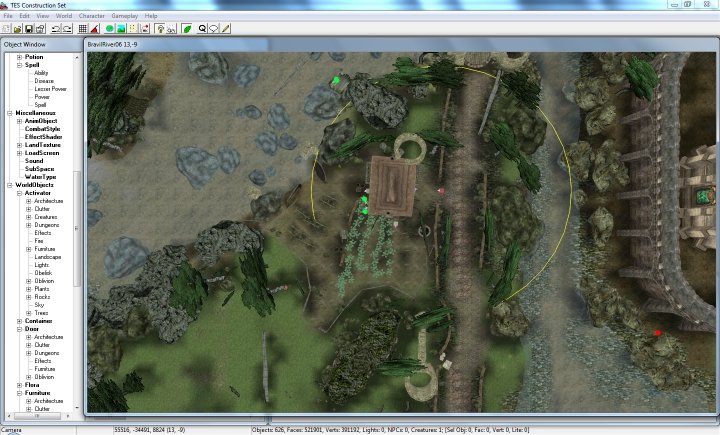Select the WaterType tree item
The height and width of the screenshot is (435, 720).
(x=40, y=177)
